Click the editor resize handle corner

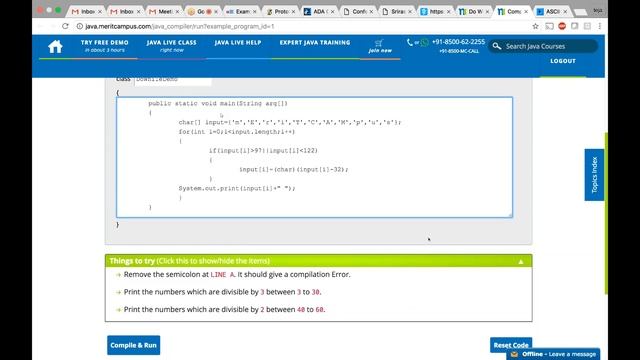[510, 215]
